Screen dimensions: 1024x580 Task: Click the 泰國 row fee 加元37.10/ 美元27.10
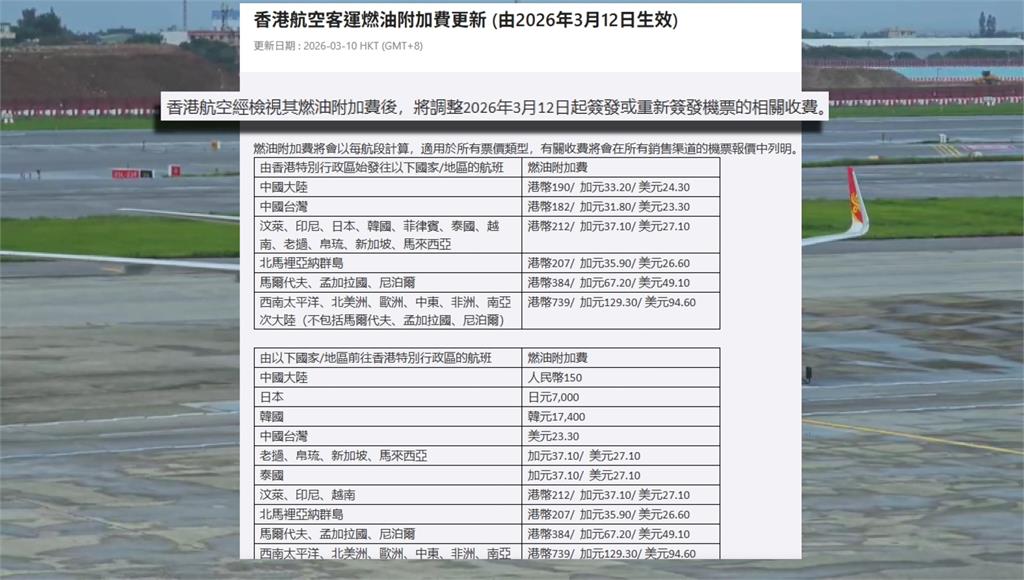pyautogui.click(x=584, y=475)
